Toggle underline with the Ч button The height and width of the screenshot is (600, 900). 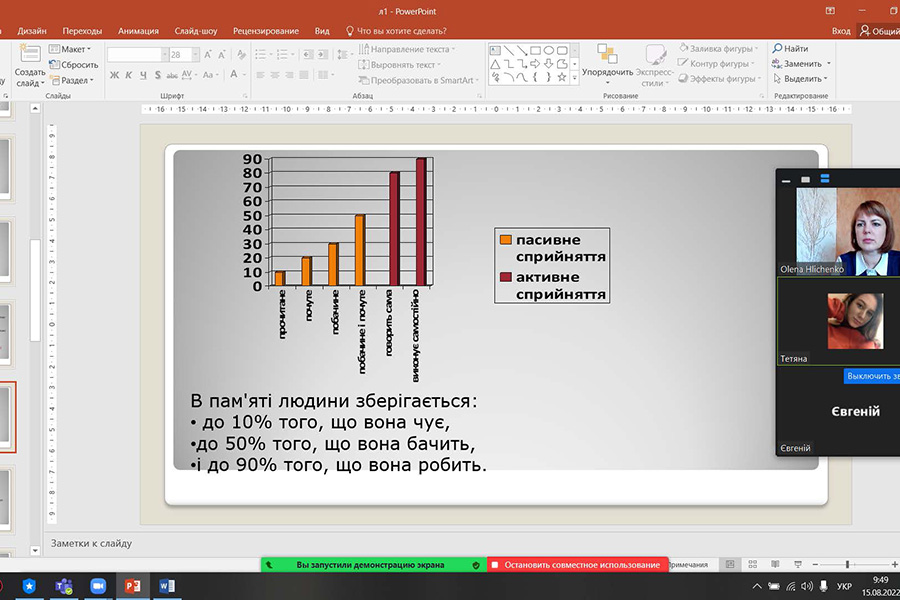(143, 75)
